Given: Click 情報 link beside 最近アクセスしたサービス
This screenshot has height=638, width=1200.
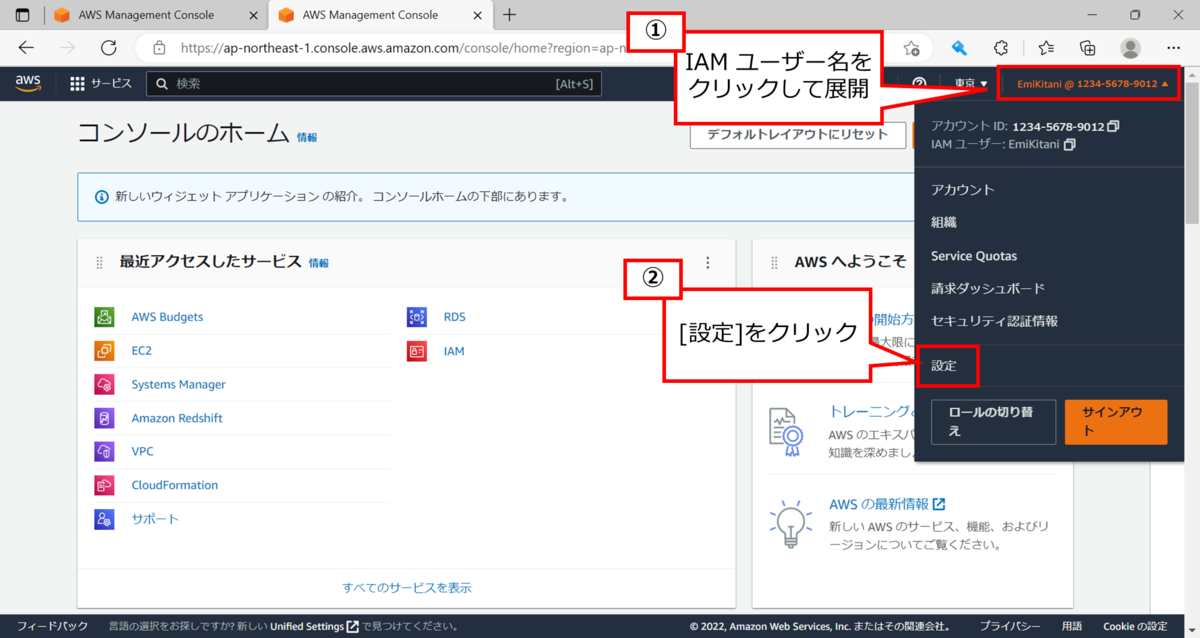Looking at the screenshot, I should [319, 263].
